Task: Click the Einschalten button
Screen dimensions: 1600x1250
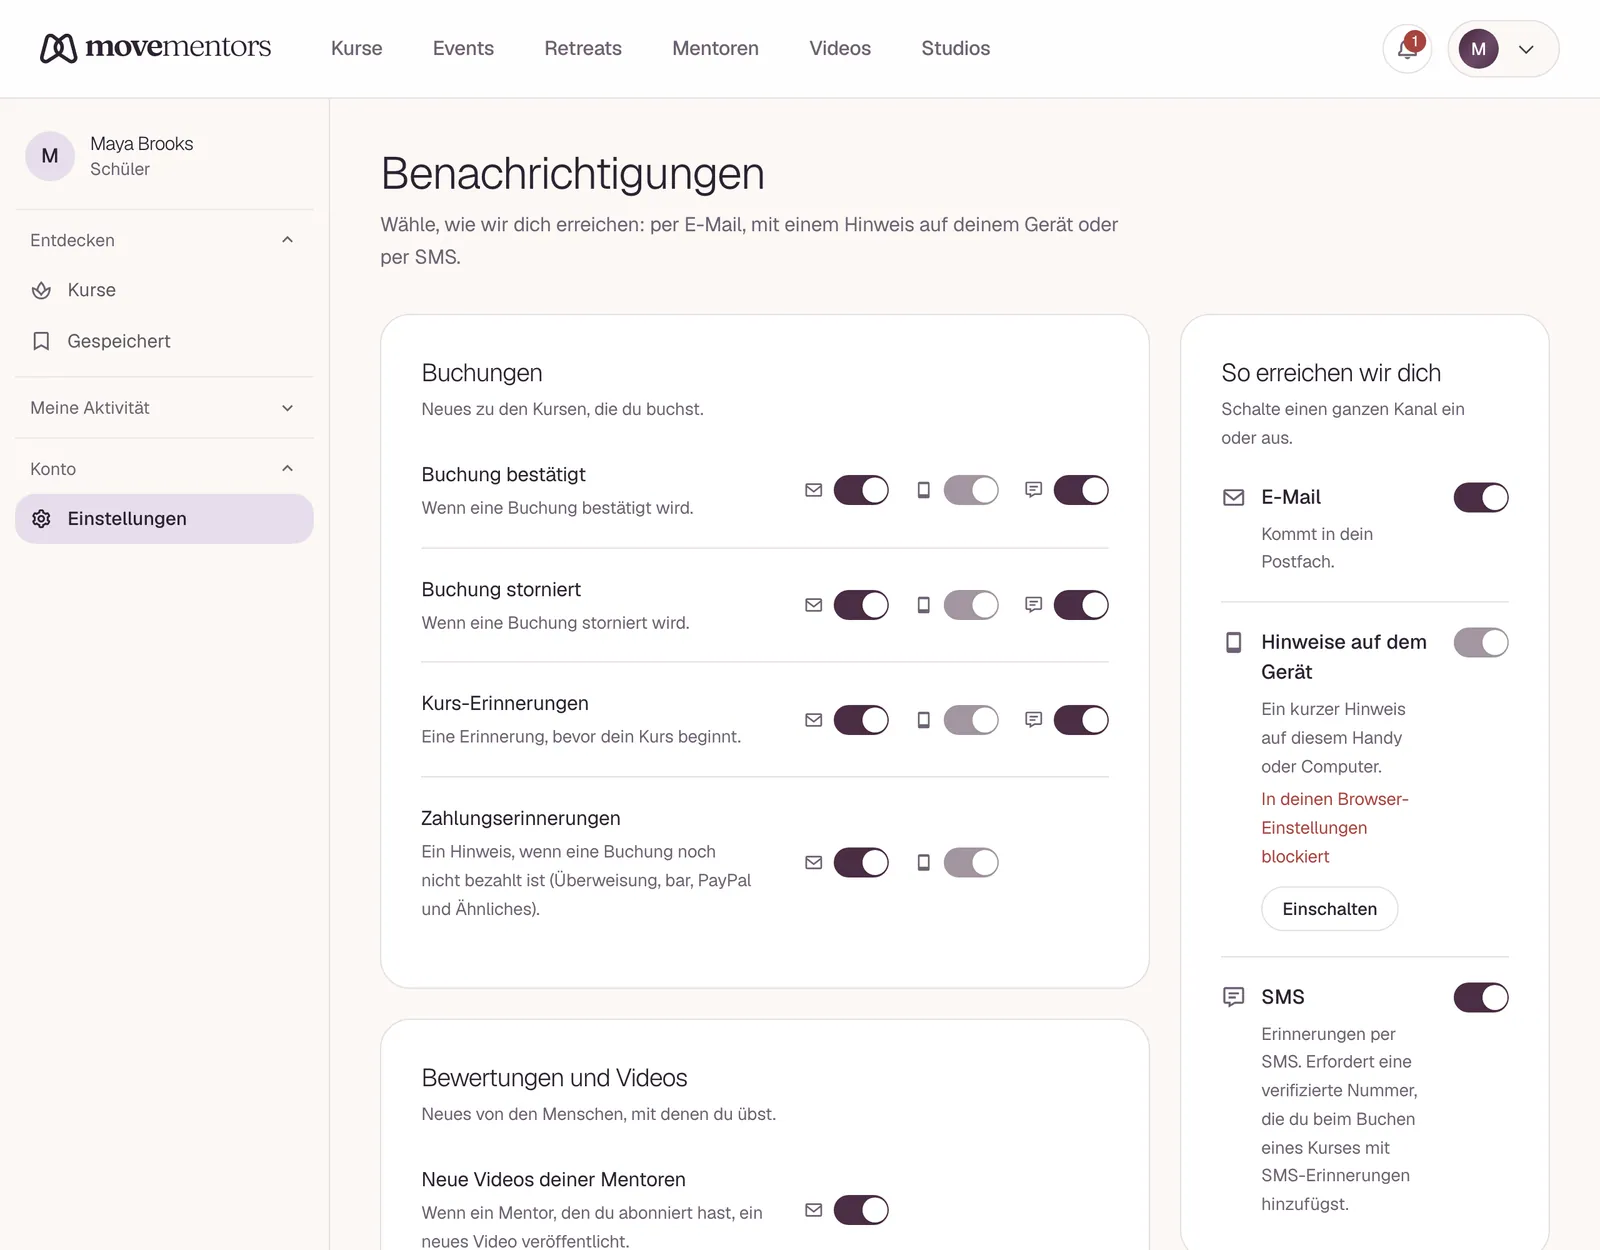Action: 1330,909
